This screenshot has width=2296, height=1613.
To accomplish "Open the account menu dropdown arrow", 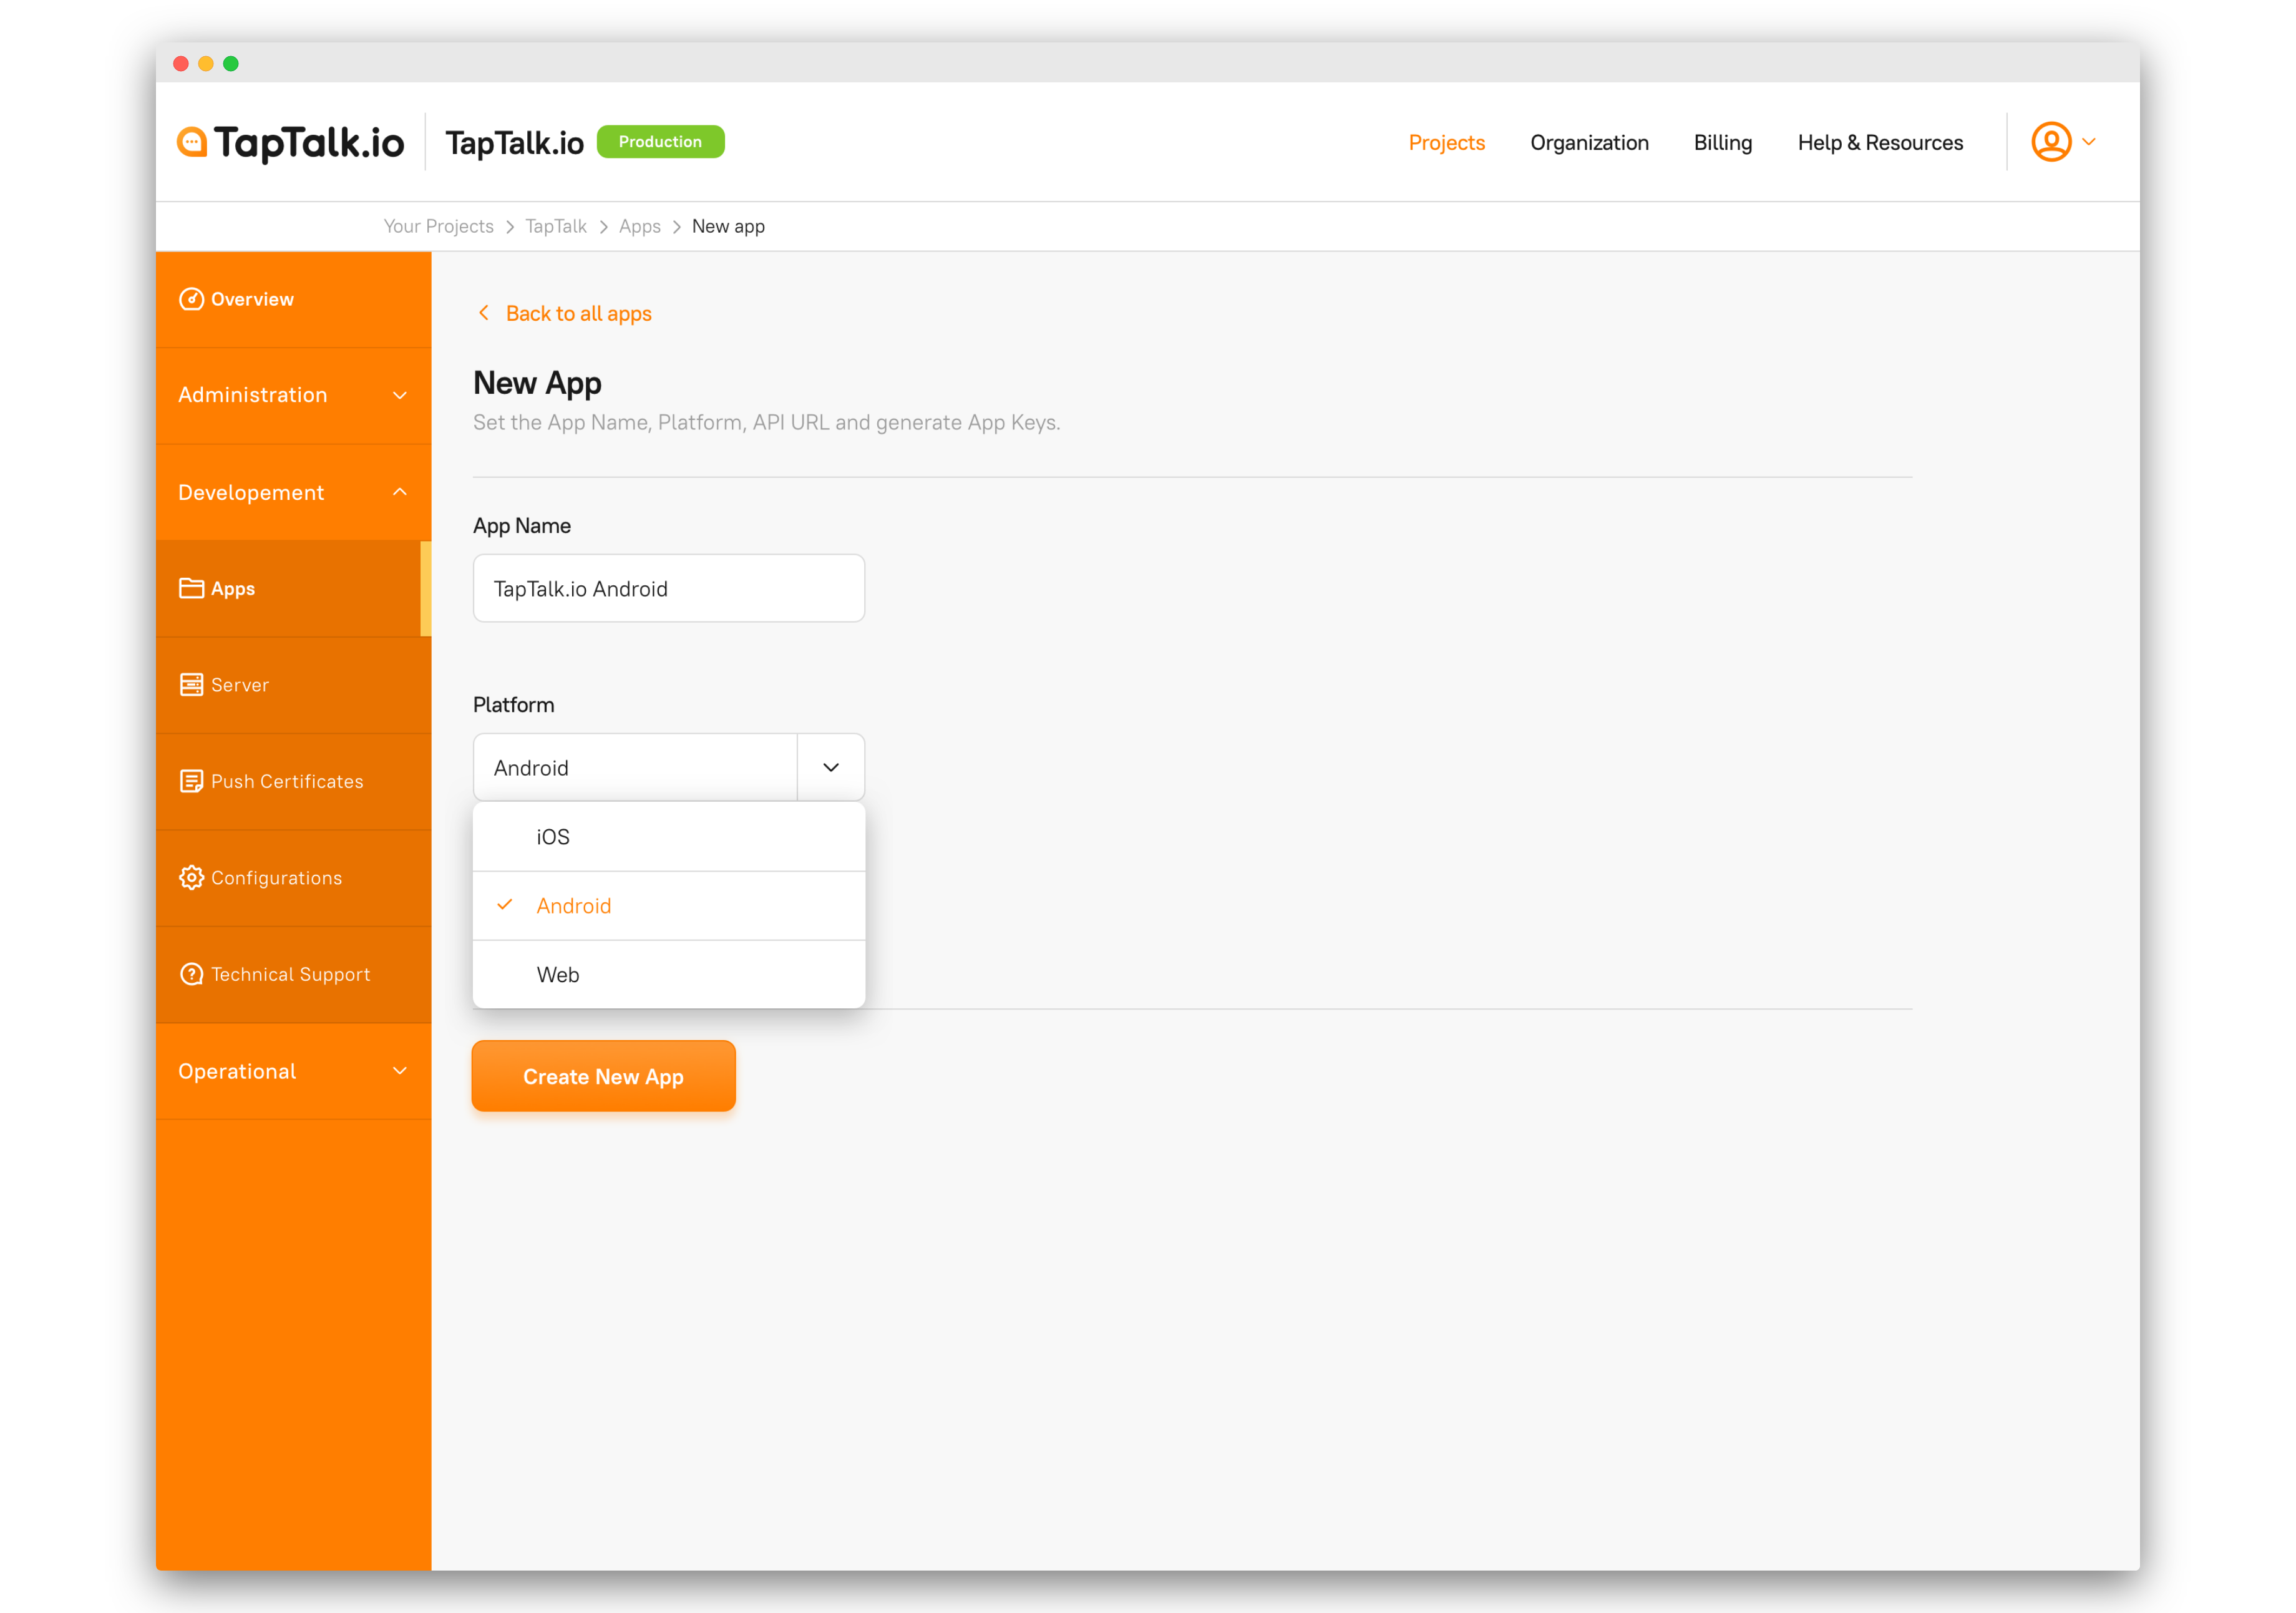I will pyautogui.click(x=2088, y=142).
